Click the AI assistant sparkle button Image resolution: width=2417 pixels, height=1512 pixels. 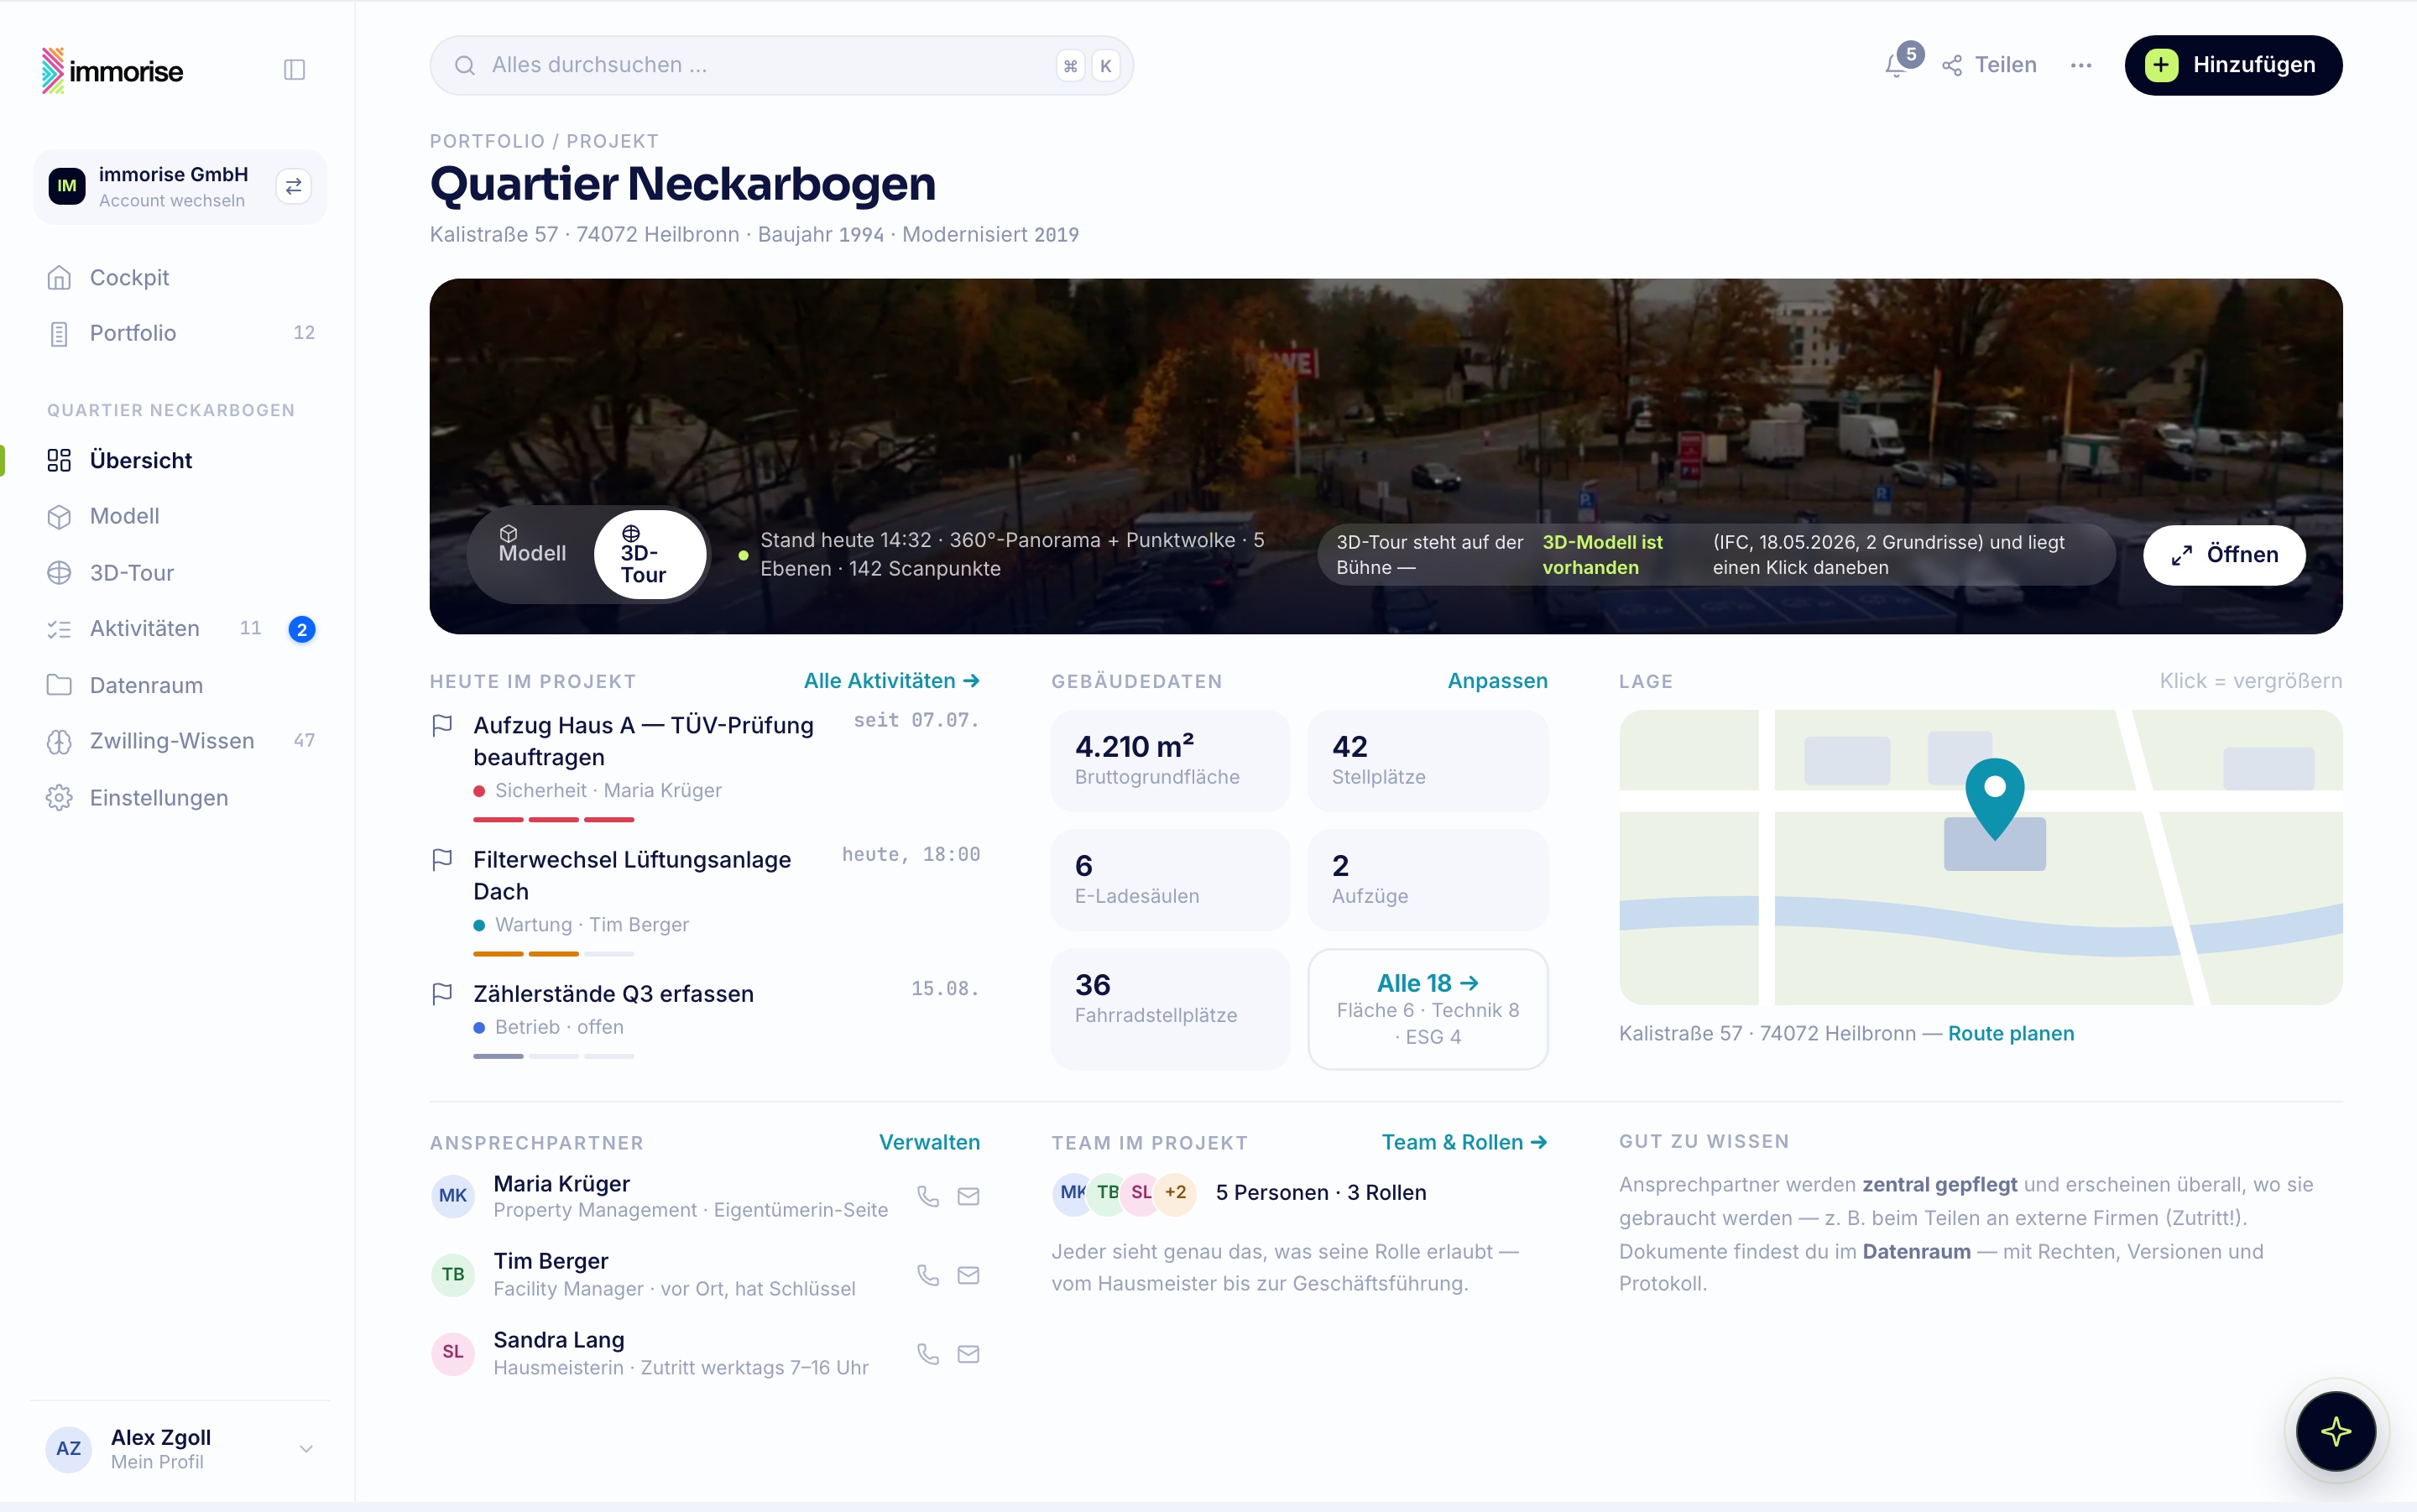2336,1432
